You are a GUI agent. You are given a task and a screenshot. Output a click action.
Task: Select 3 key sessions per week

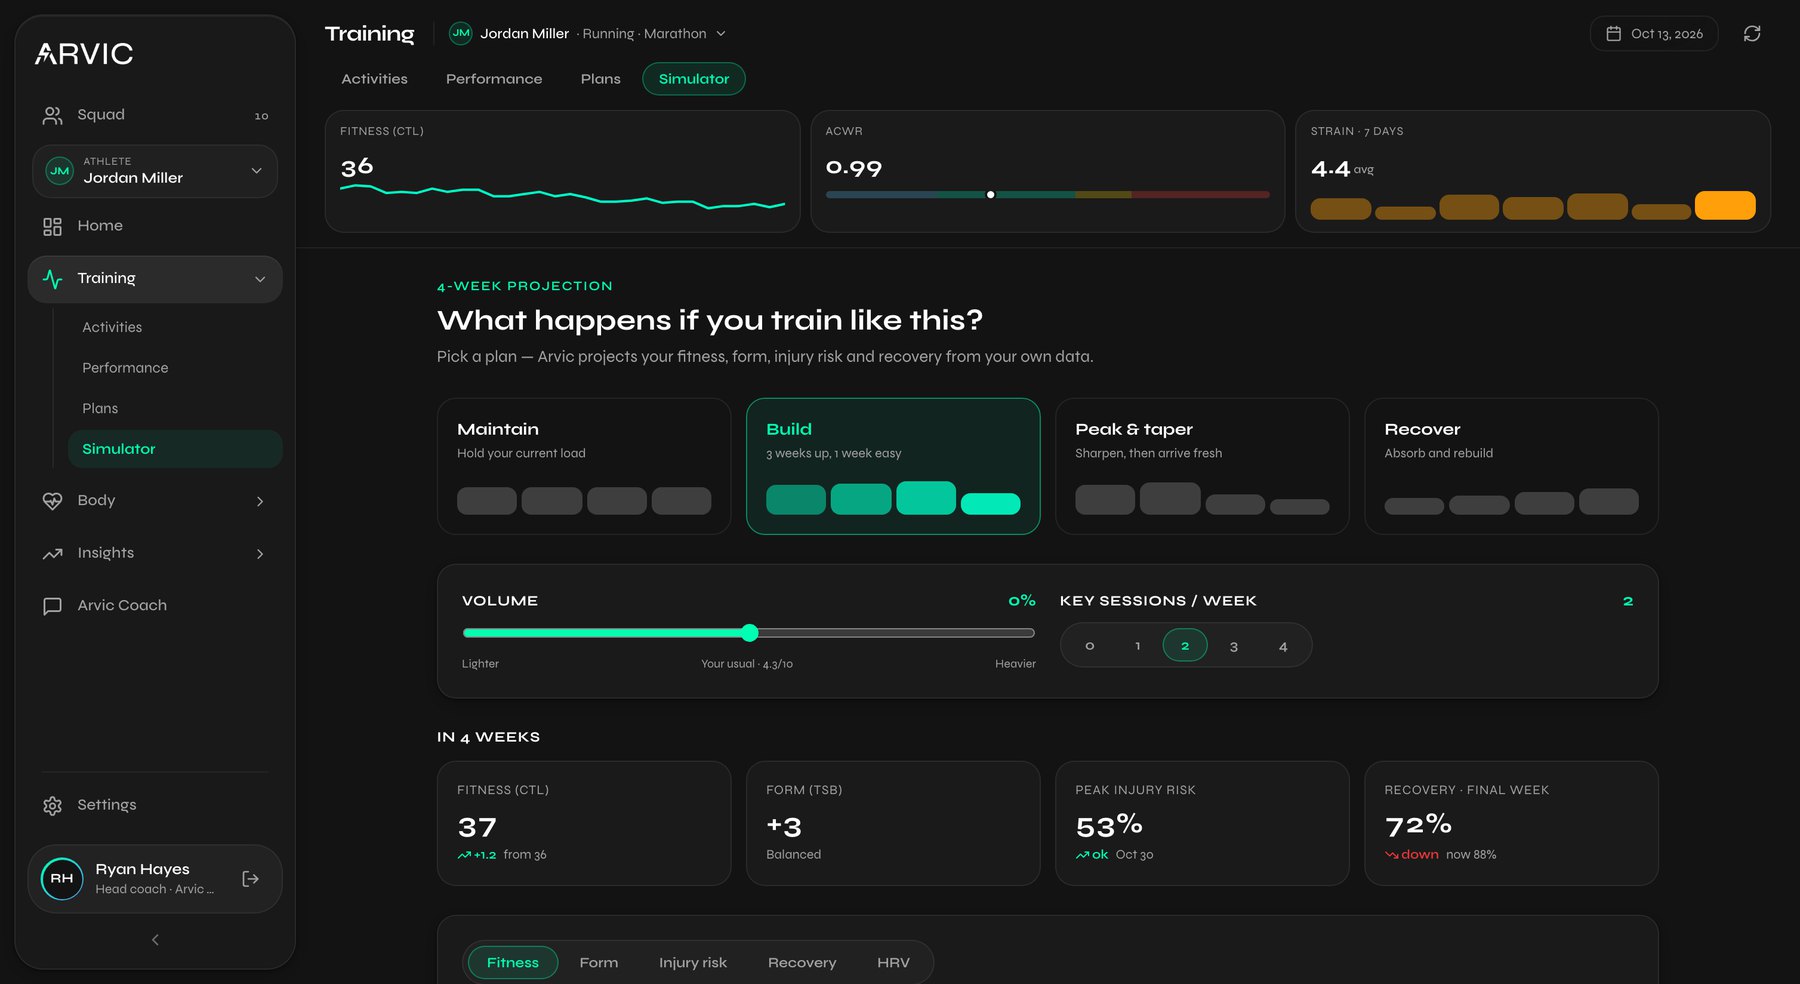point(1233,646)
